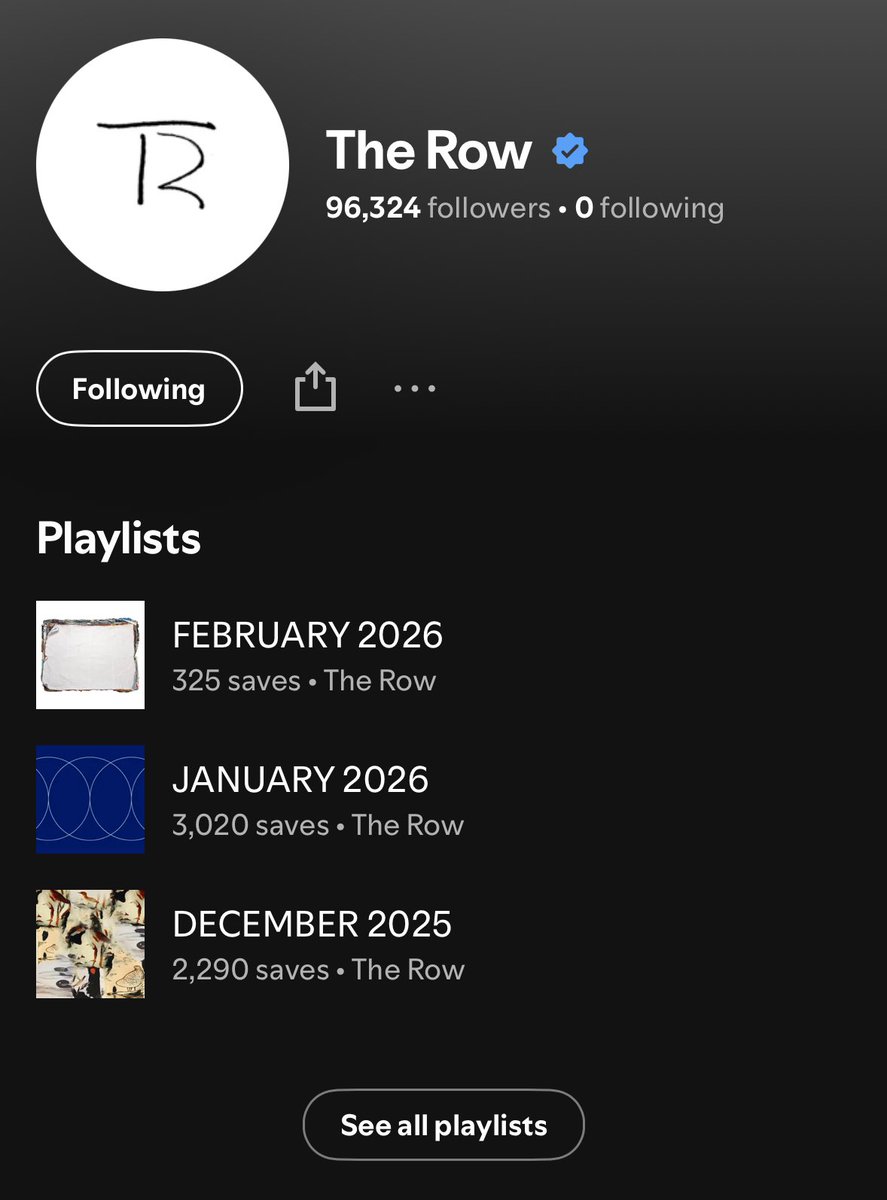Click the Playlists section heading
The image size is (887, 1200).
pos(119,538)
